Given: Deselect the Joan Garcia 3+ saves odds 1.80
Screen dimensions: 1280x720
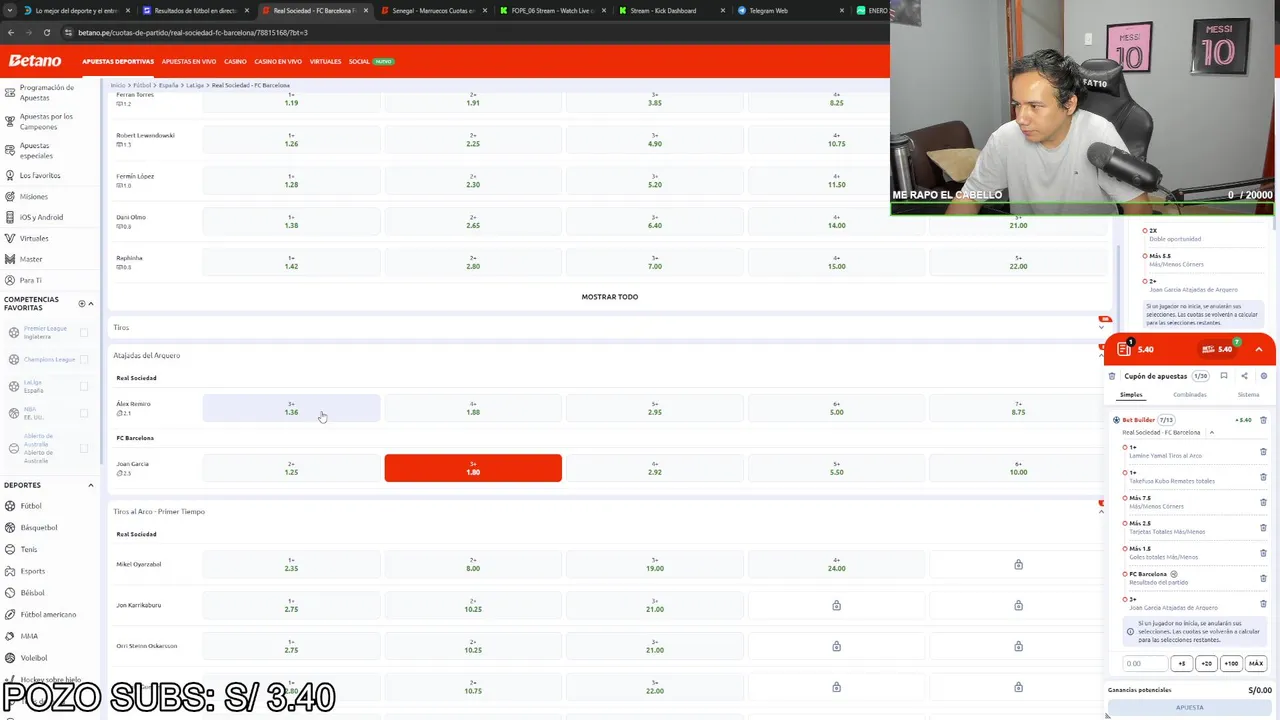Looking at the screenshot, I should [x=473, y=468].
